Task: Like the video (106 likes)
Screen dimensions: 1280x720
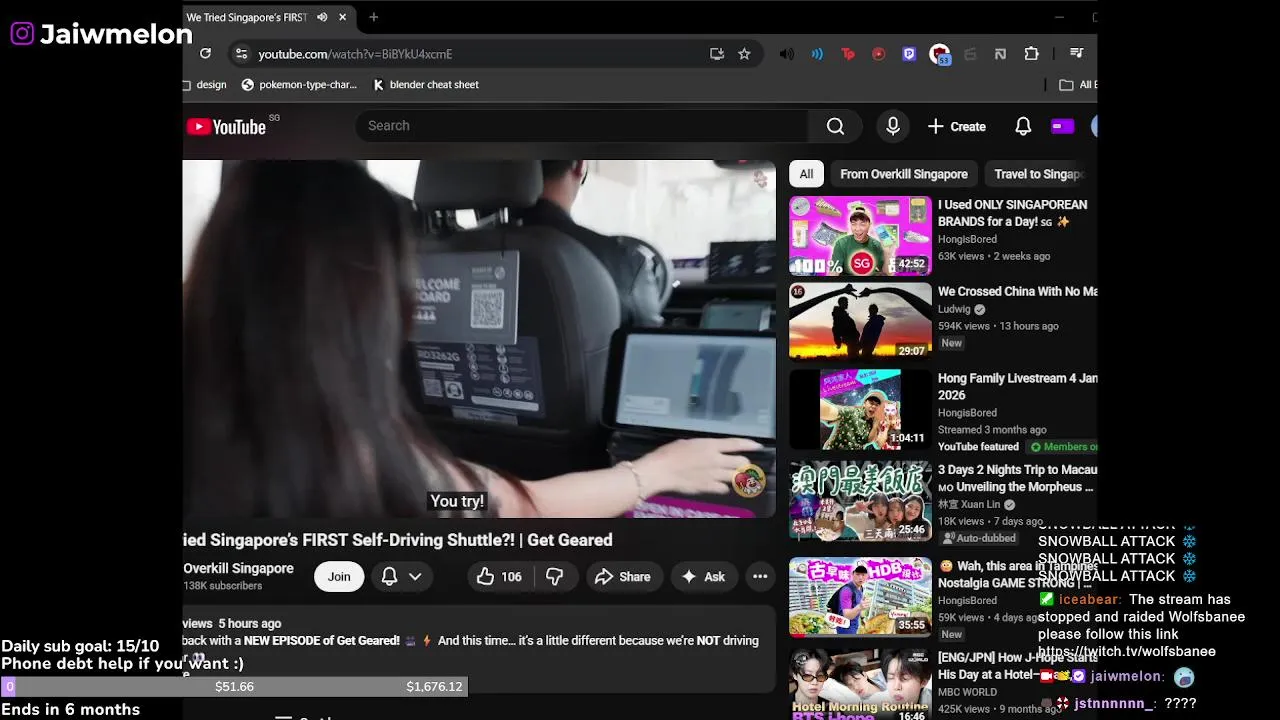Action: click(x=500, y=577)
